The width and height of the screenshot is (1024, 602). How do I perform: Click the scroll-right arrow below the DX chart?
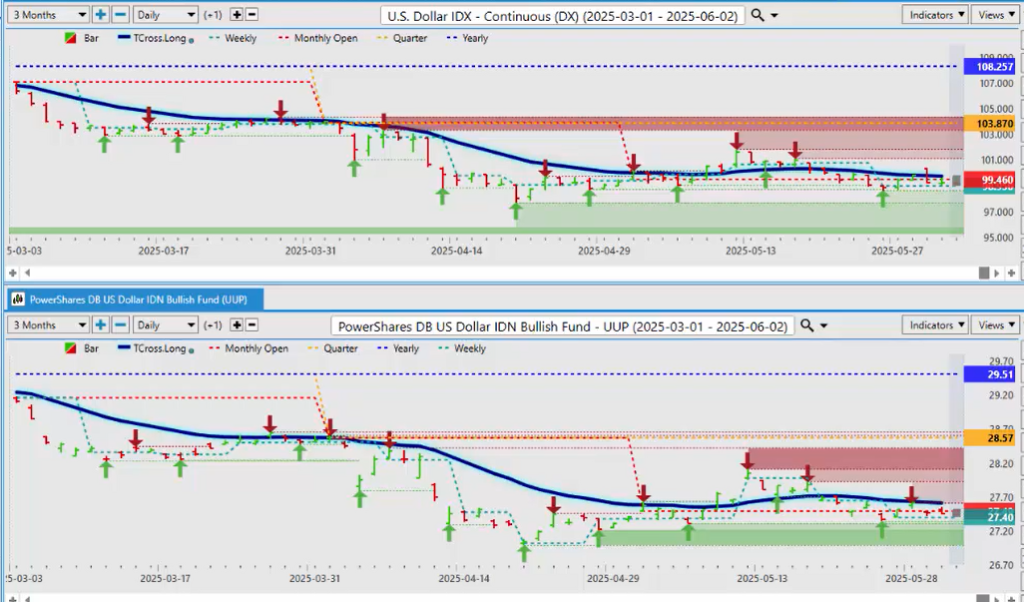[996, 273]
